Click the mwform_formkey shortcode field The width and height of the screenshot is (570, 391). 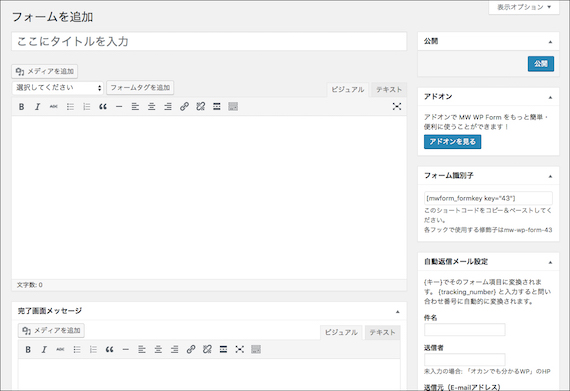pos(488,198)
